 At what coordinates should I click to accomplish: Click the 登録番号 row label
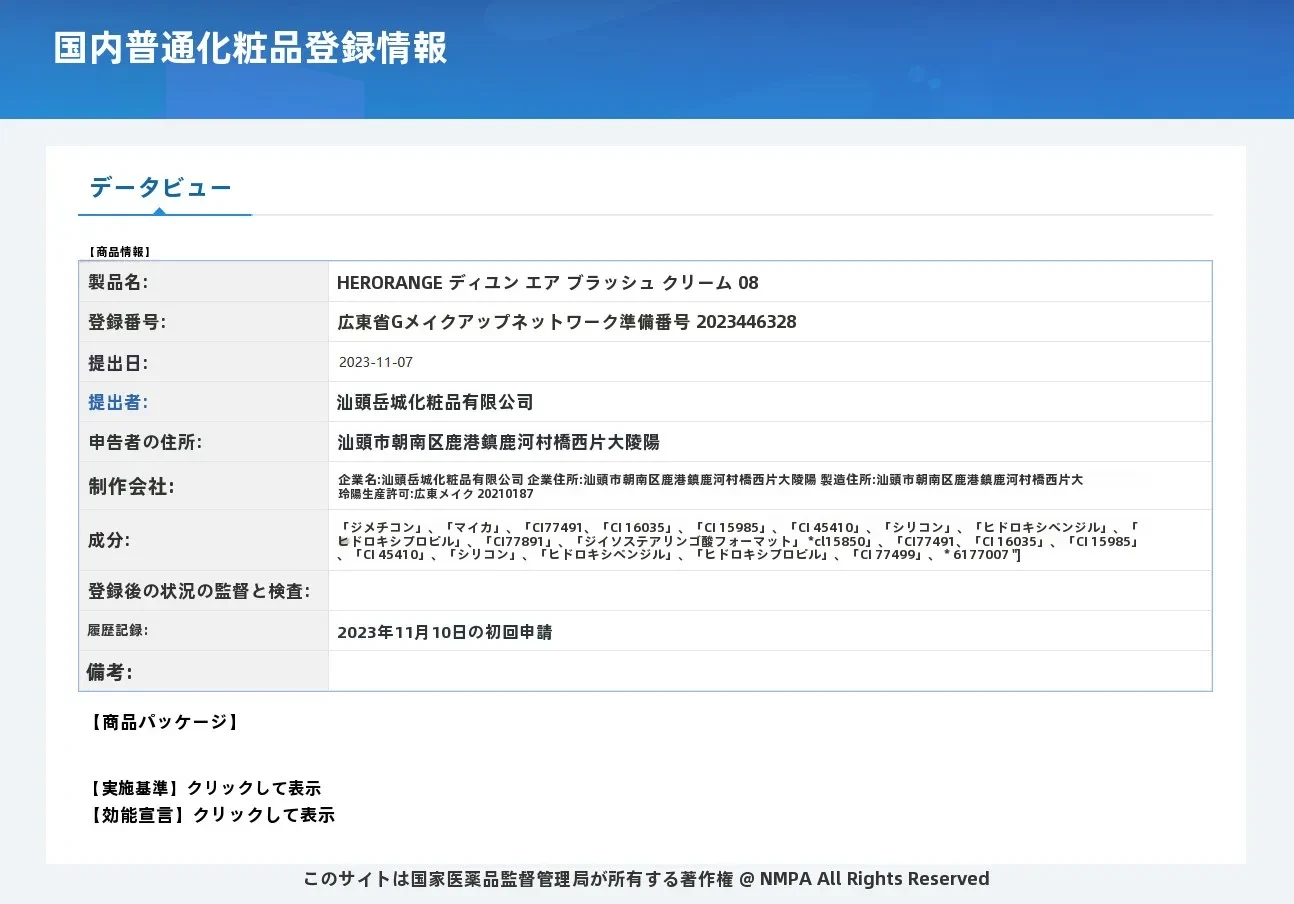click(x=127, y=322)
